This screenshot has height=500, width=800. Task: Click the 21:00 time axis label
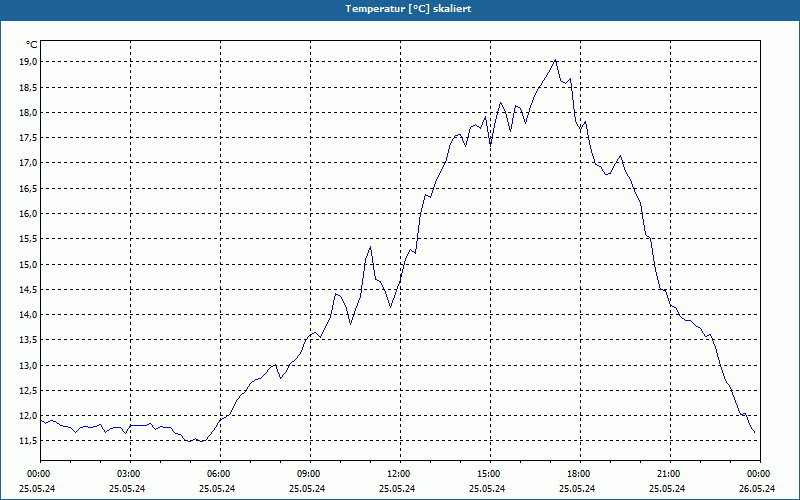click(670, 474)
